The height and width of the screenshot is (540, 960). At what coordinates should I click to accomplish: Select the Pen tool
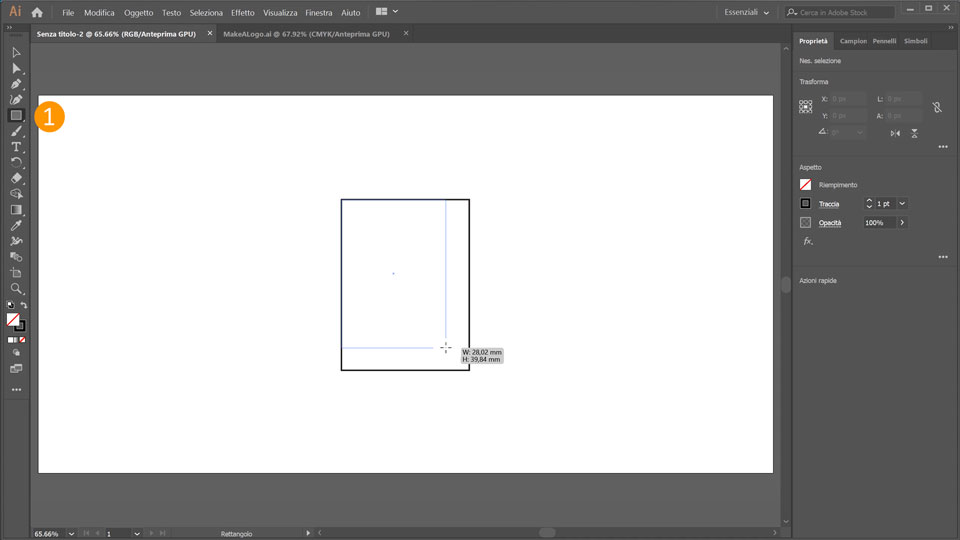pyautogui.click(x=16, y=84)
